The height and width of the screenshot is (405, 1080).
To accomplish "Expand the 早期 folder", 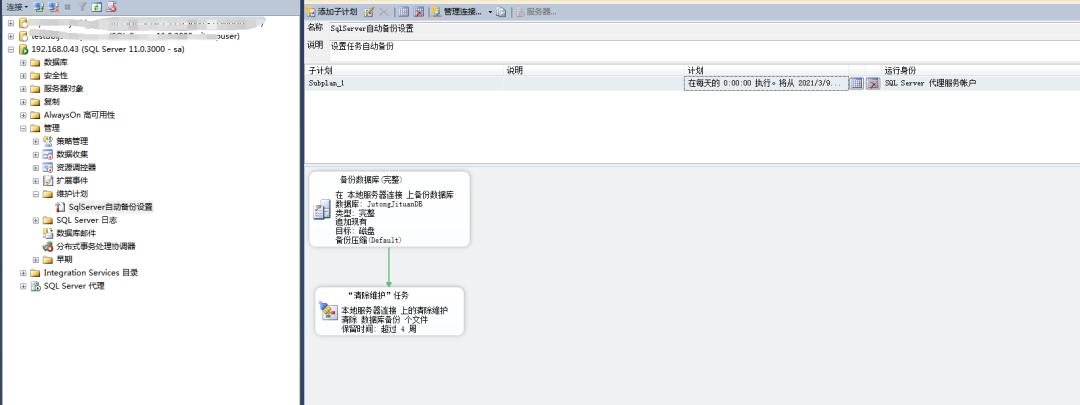I will pos(36,260).
